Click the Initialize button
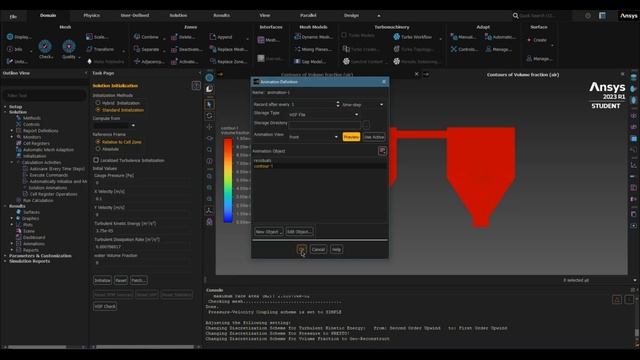Viewport: 640px width, 360px height. [x=102, y=280]
